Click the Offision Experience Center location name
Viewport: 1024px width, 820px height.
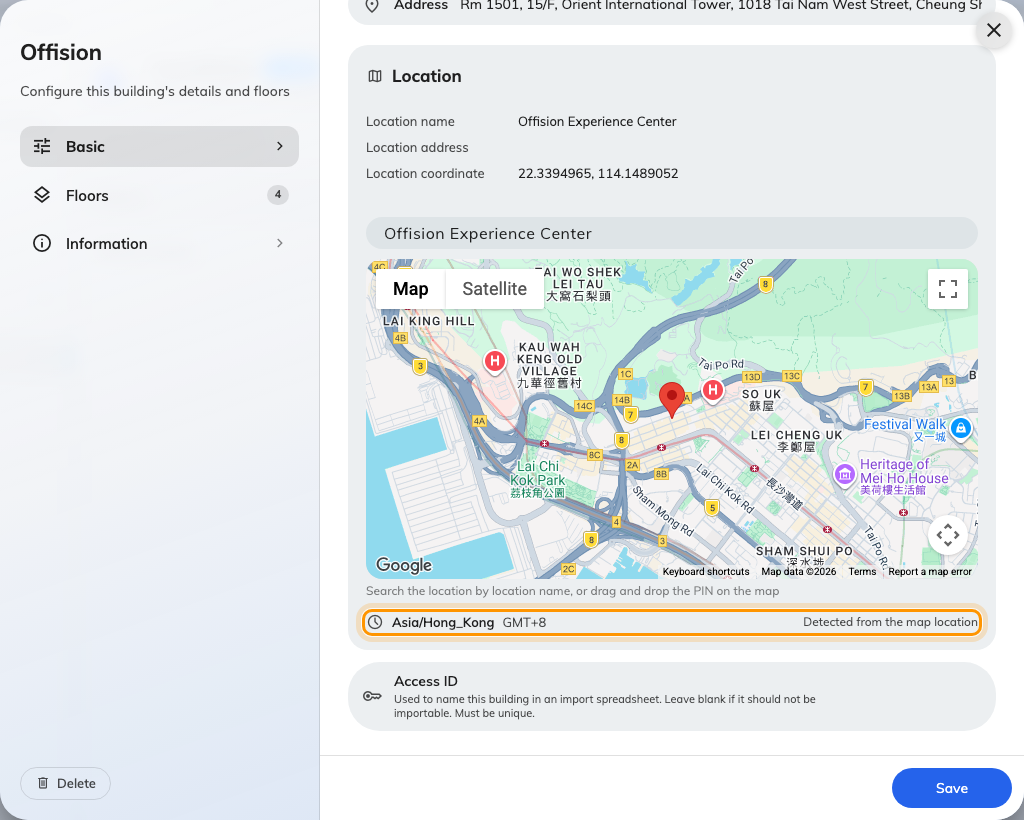tap(597, 121)
